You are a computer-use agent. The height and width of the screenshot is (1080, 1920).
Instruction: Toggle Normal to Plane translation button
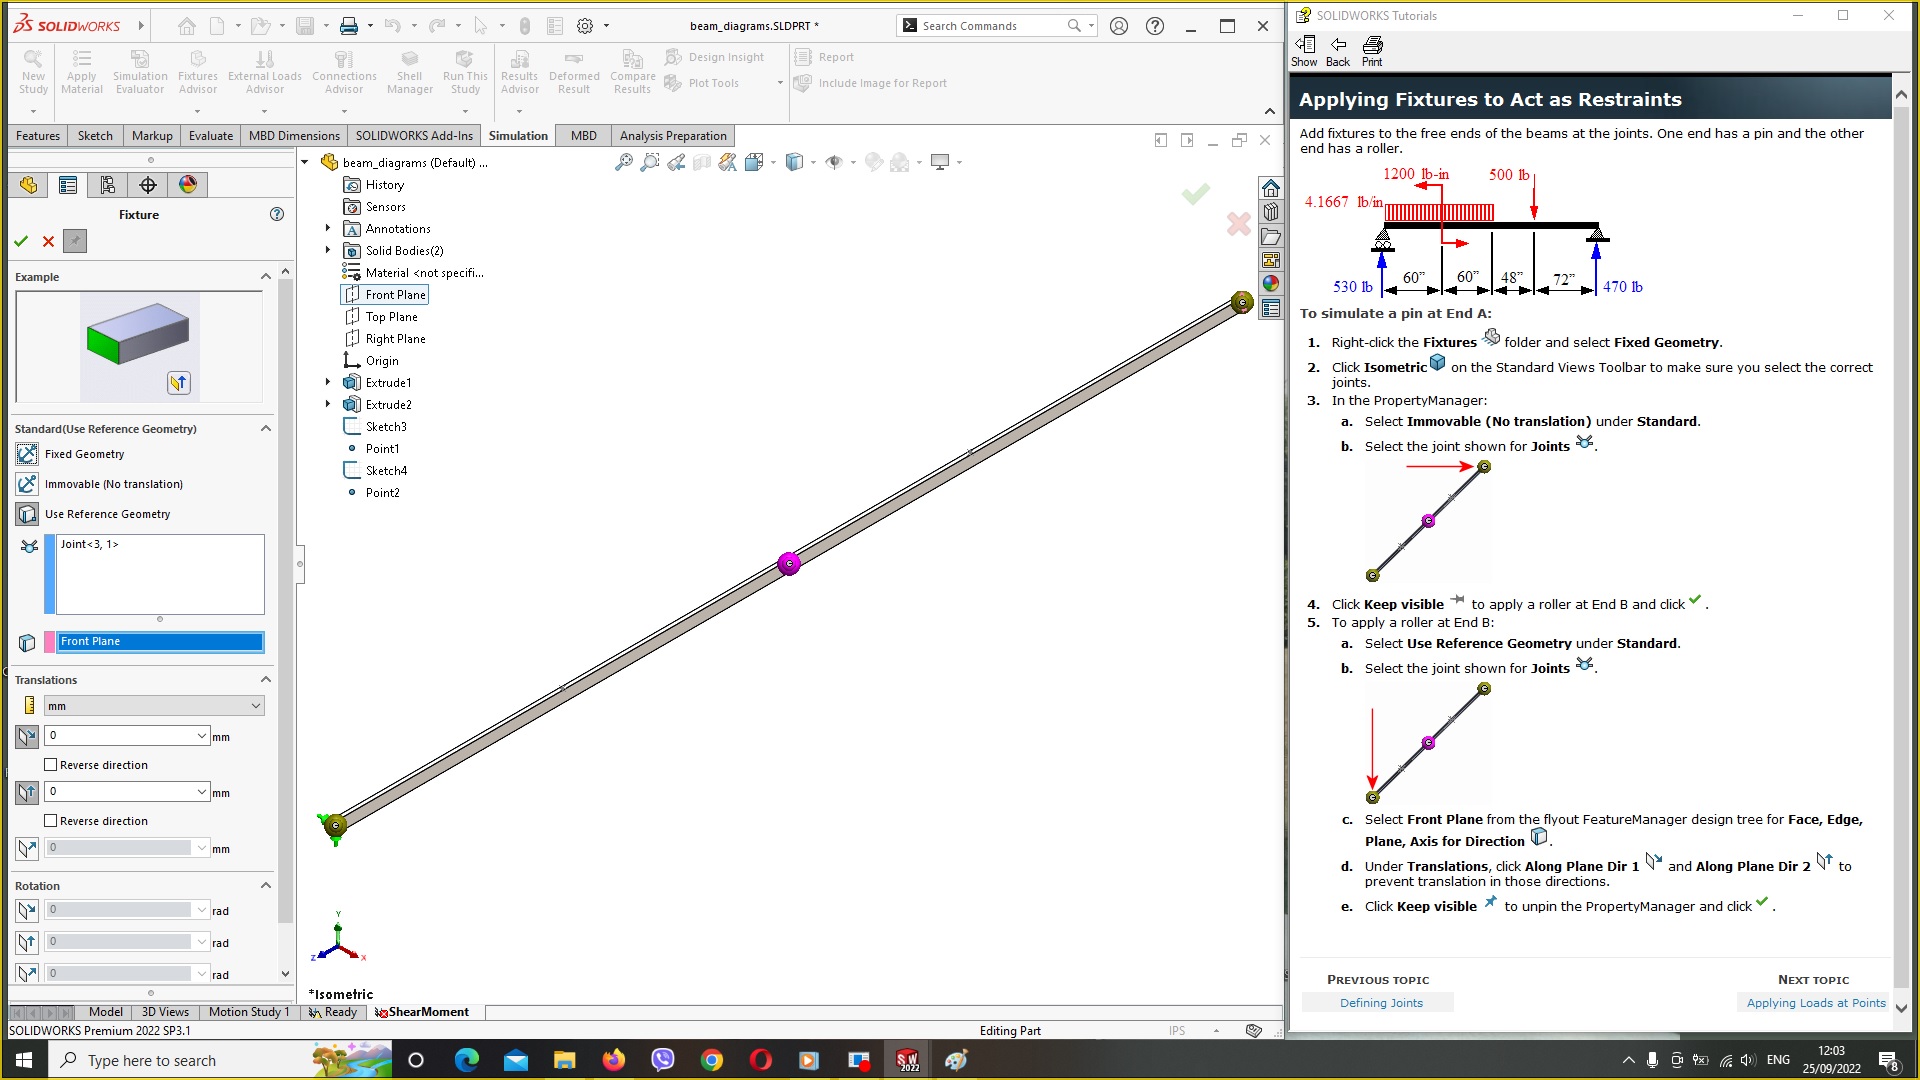27,849
